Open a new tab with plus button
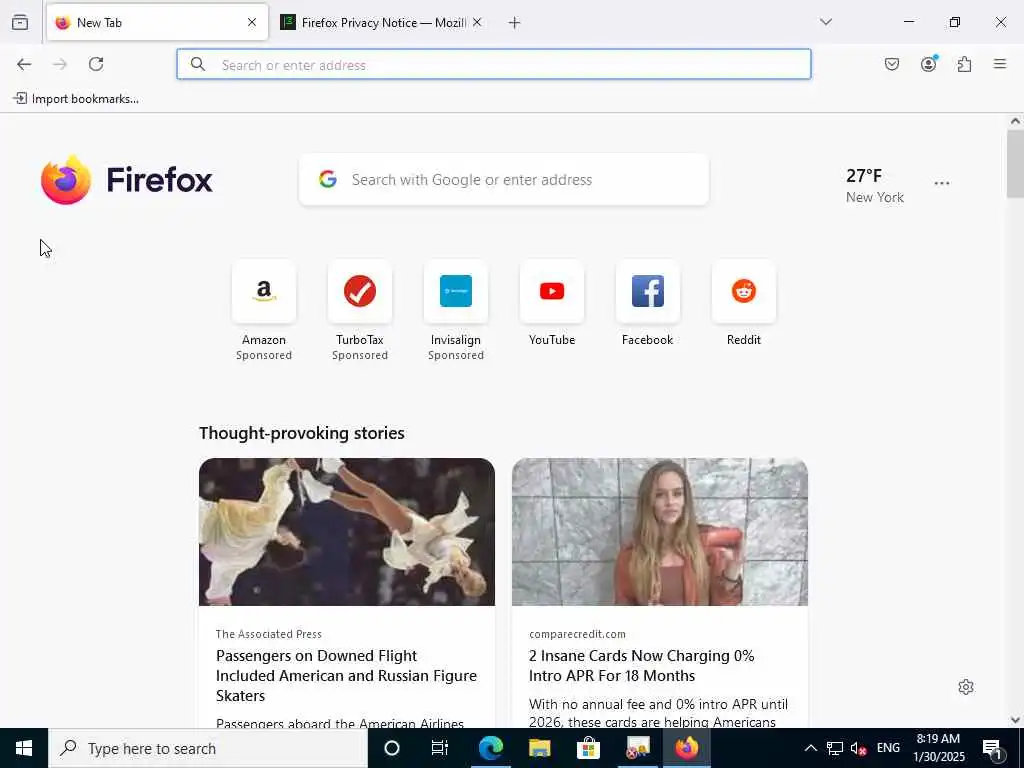Viewport: 1024px width, 768px height. point(514,23)
